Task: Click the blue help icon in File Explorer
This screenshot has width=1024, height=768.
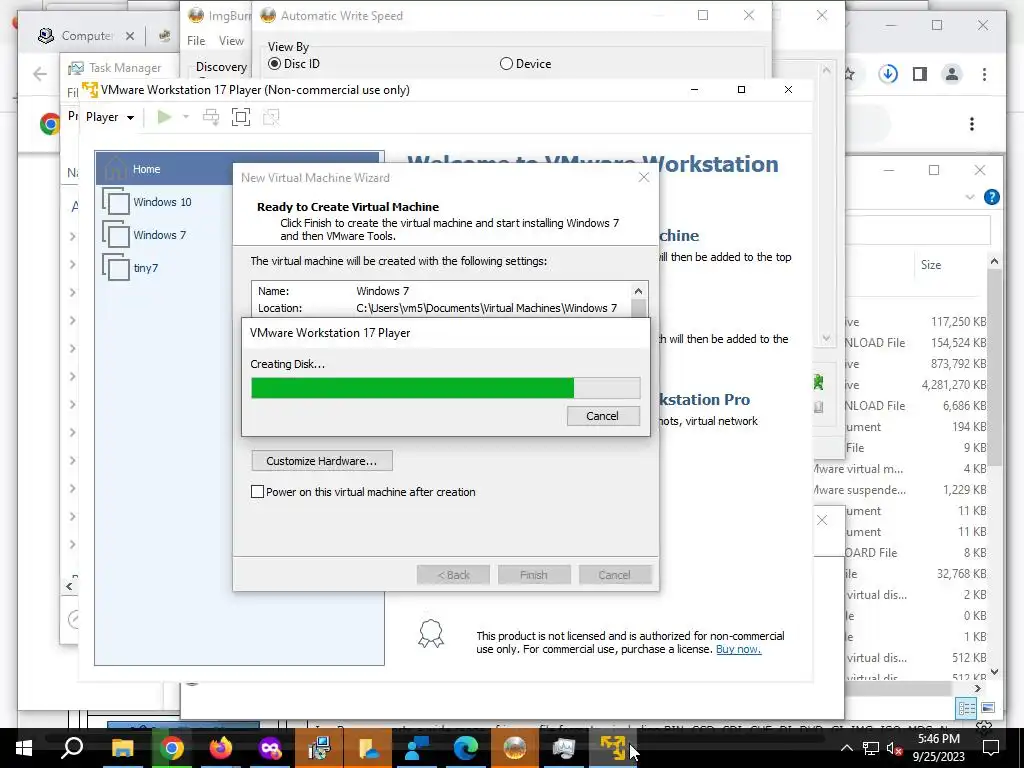Action: [x=991, y=197]
